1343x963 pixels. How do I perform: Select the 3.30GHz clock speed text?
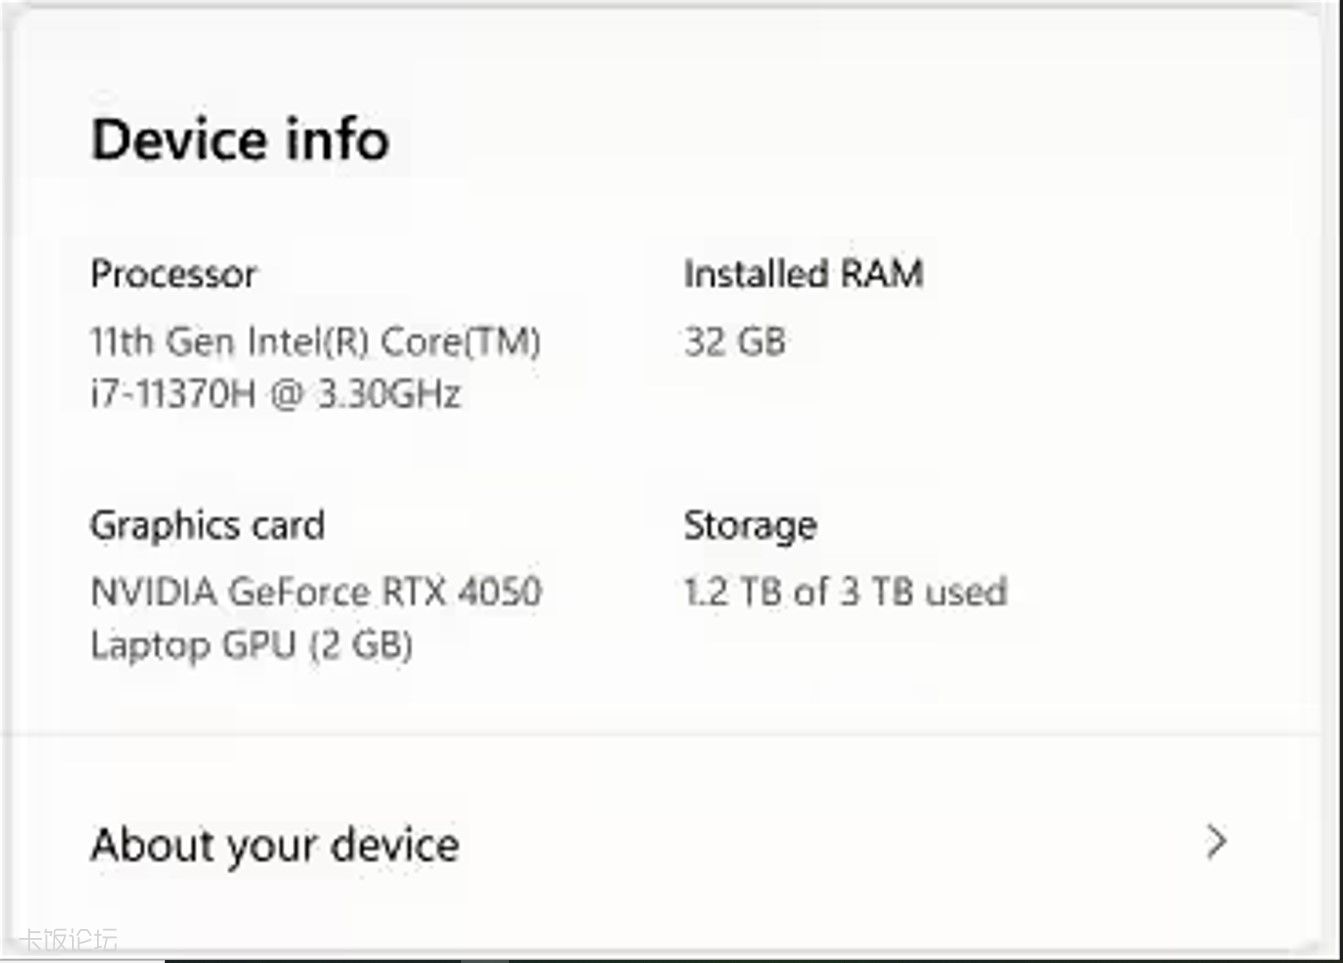tap(389, 394)
